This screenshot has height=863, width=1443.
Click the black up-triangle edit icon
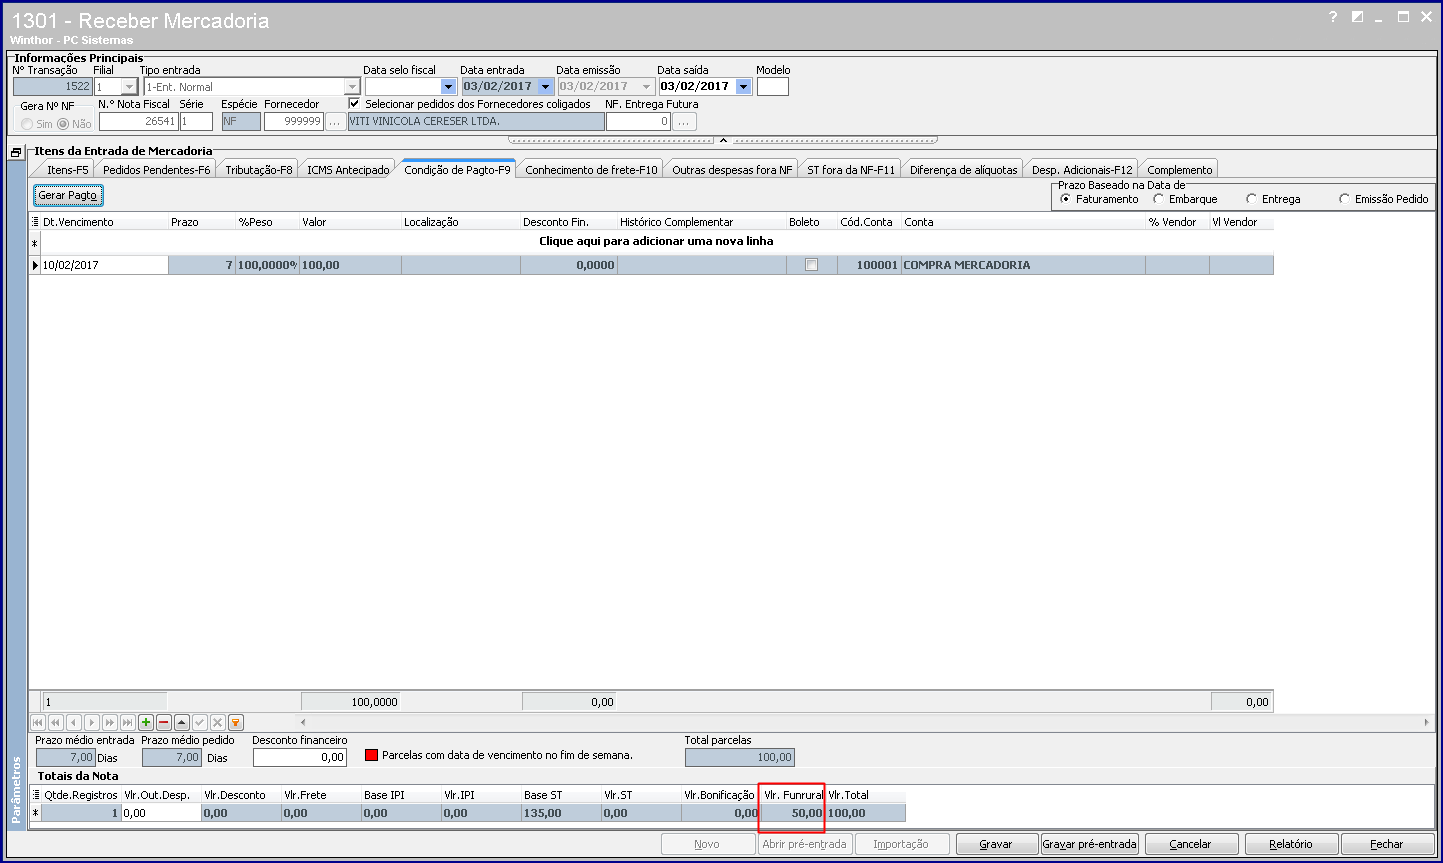pyautogui.click(x=182, y=722)
